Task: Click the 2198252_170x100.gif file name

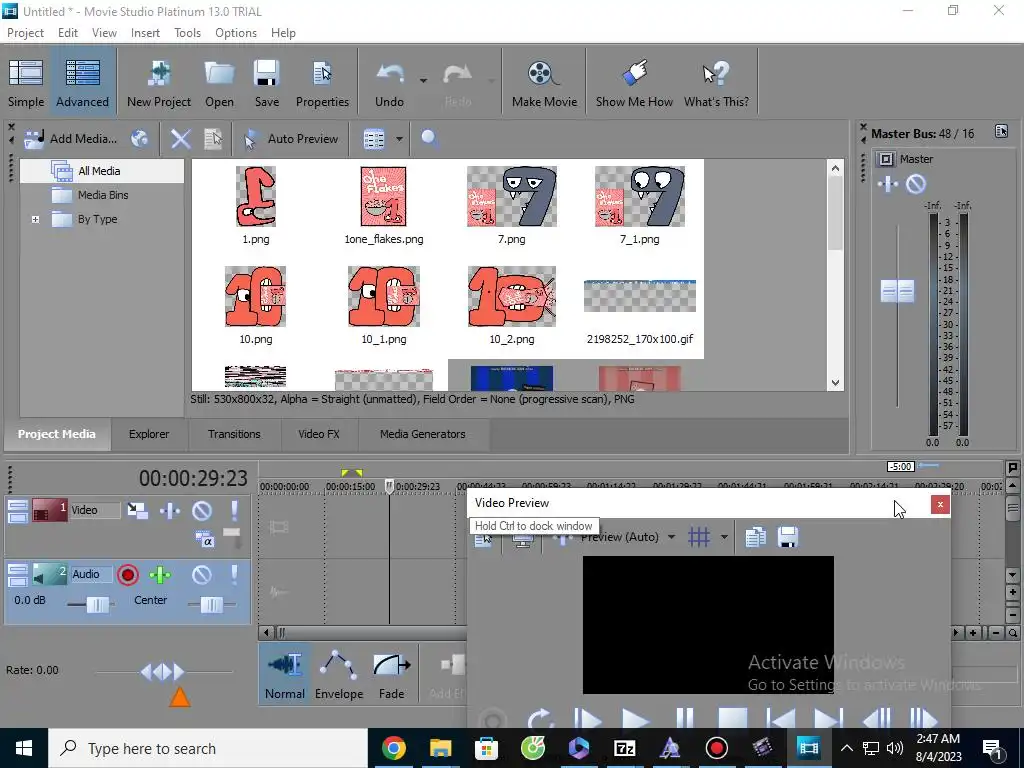Action: pos(640,339)
